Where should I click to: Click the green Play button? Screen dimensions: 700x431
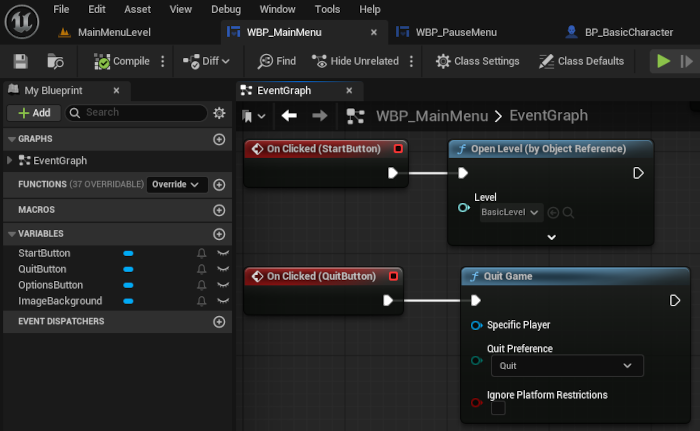pyautogui.click(x=663, y=61)
